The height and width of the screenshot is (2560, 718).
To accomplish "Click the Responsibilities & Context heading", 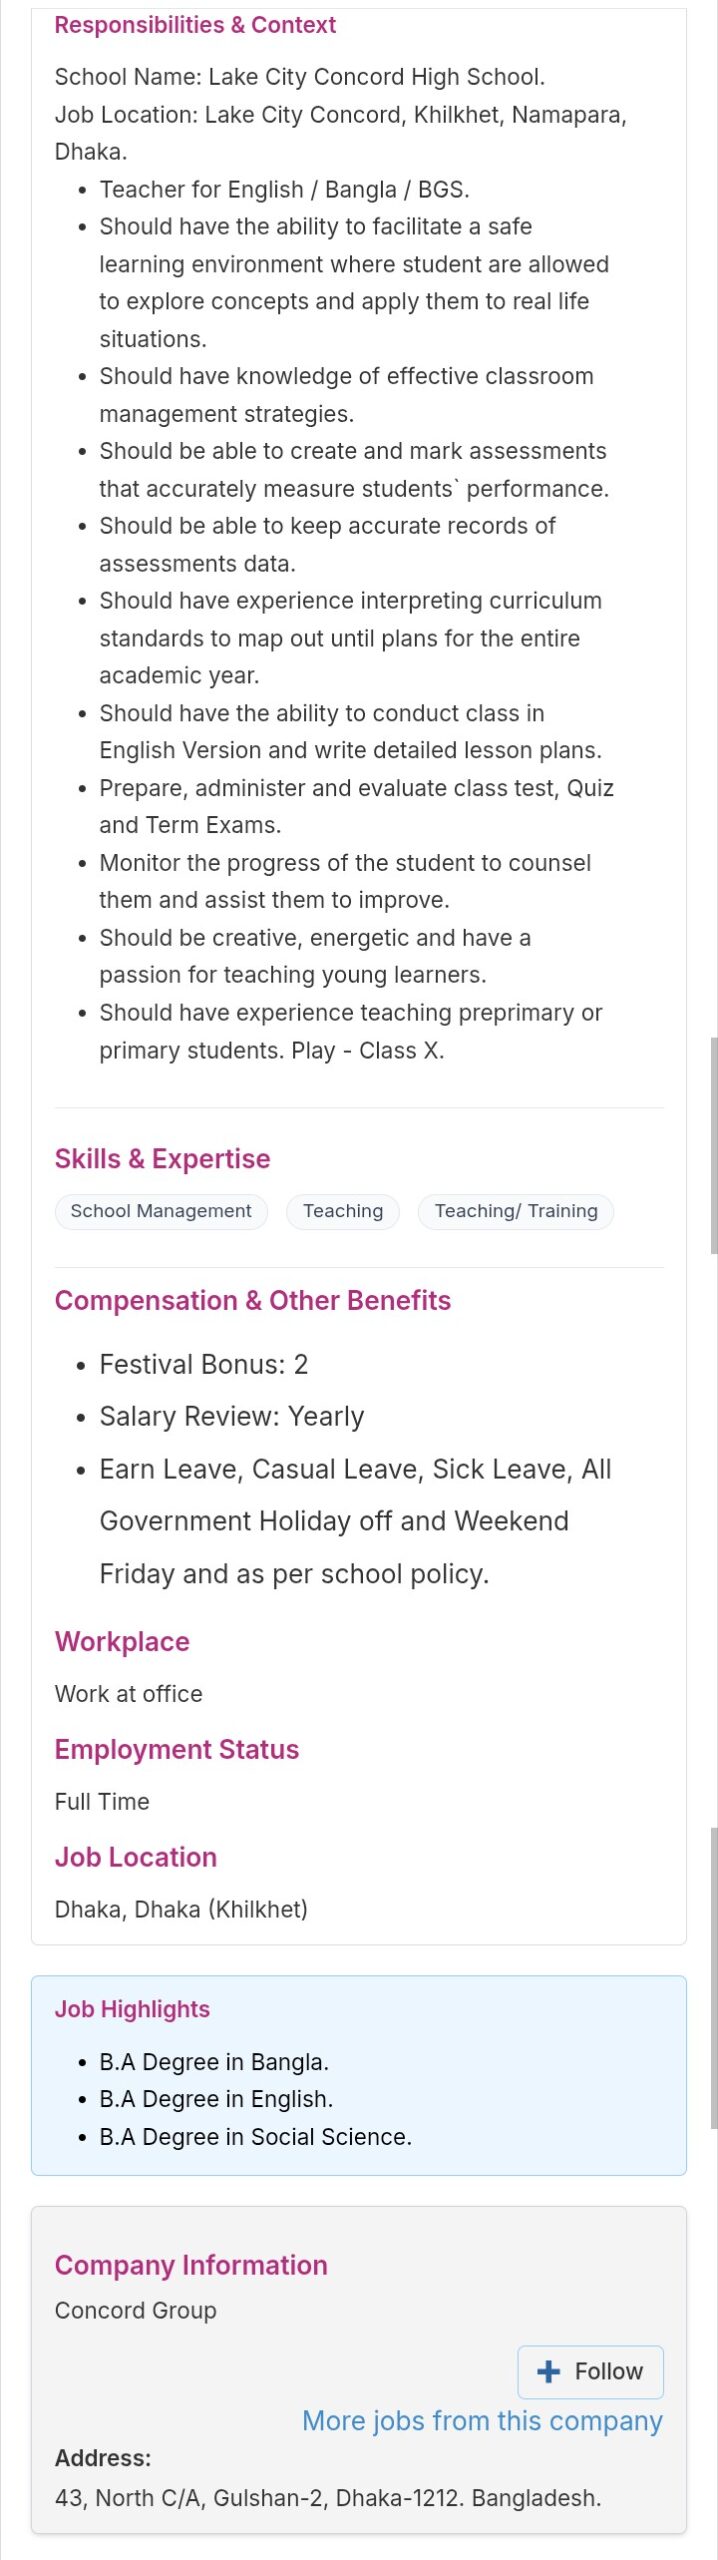I will [x=195, y=25].
